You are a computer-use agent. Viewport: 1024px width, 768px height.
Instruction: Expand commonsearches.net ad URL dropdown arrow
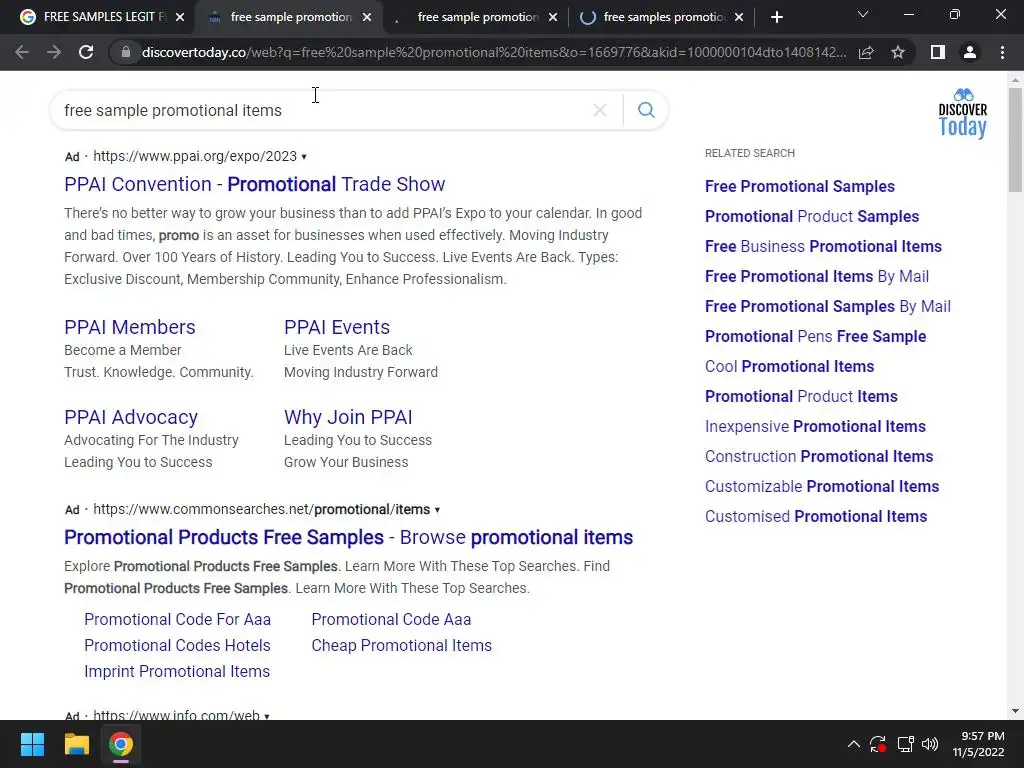click(x=437, y=510)
